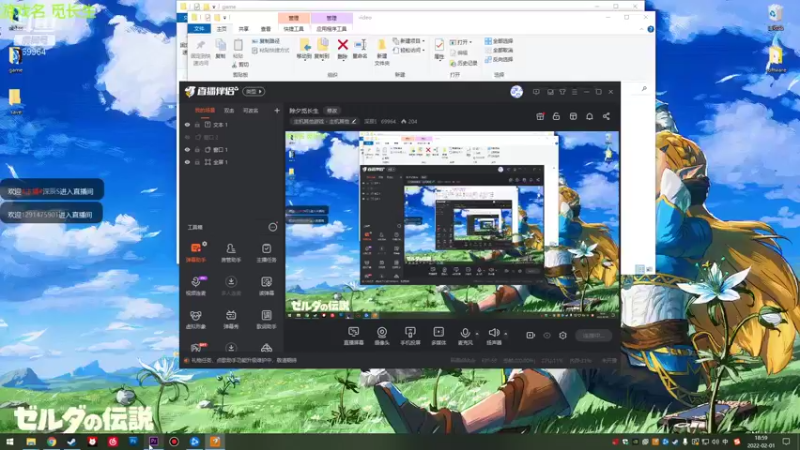Open the 主页 tab in Explorer ribbon

(x=221, y=29)
